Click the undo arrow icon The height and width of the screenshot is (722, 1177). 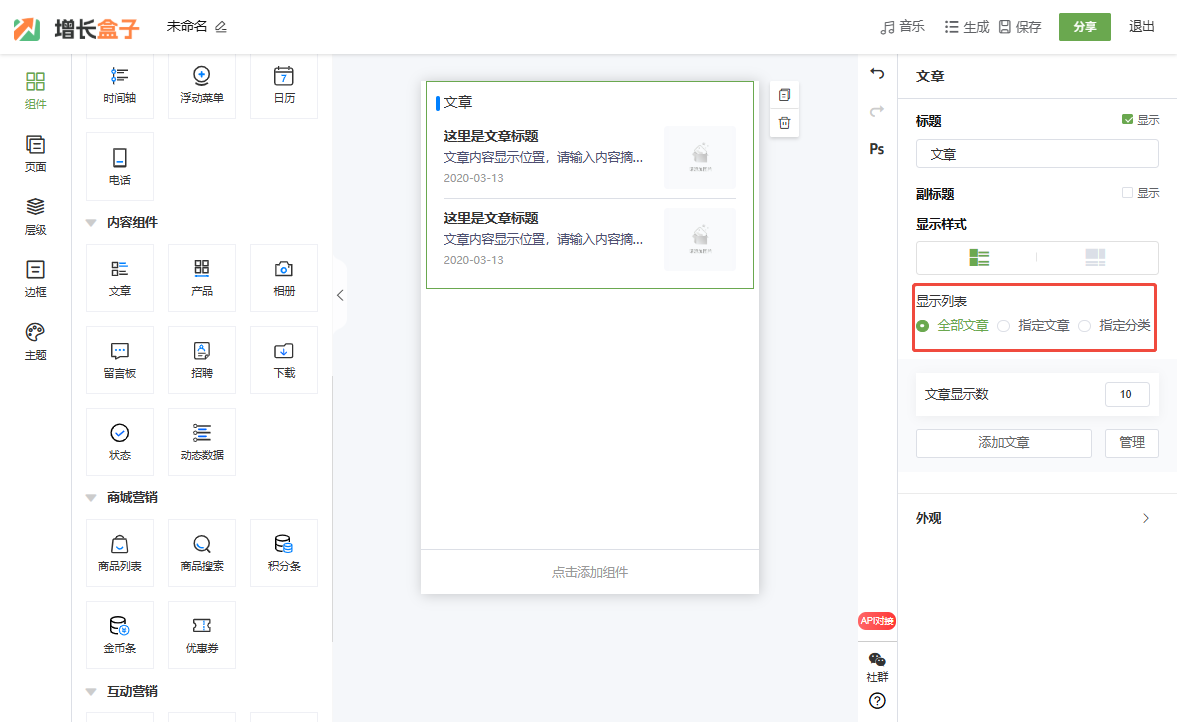click(x=877, y=74)
